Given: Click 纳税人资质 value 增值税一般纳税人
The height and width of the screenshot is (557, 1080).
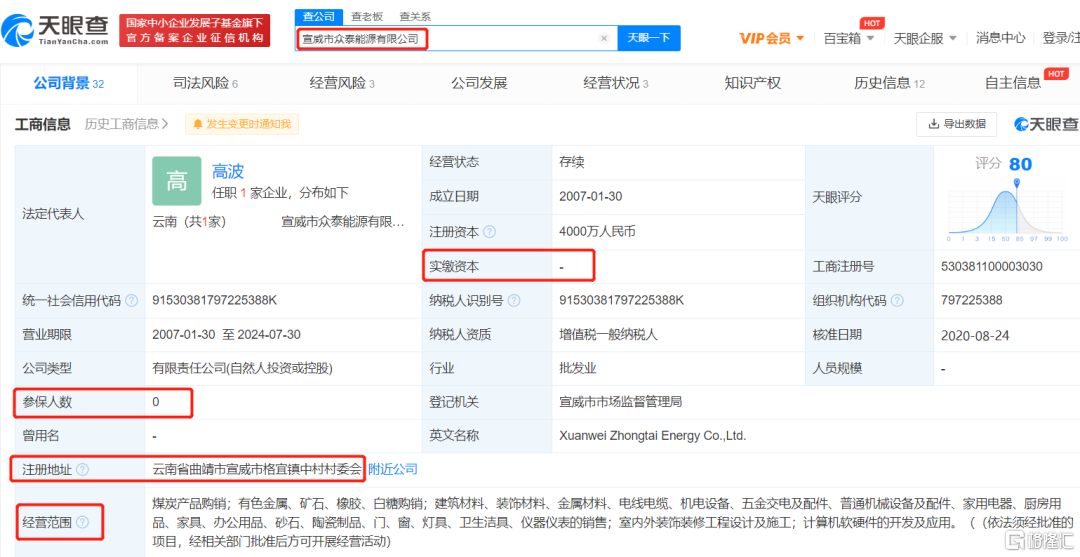Looking at the screenshot, I should 609,335.
